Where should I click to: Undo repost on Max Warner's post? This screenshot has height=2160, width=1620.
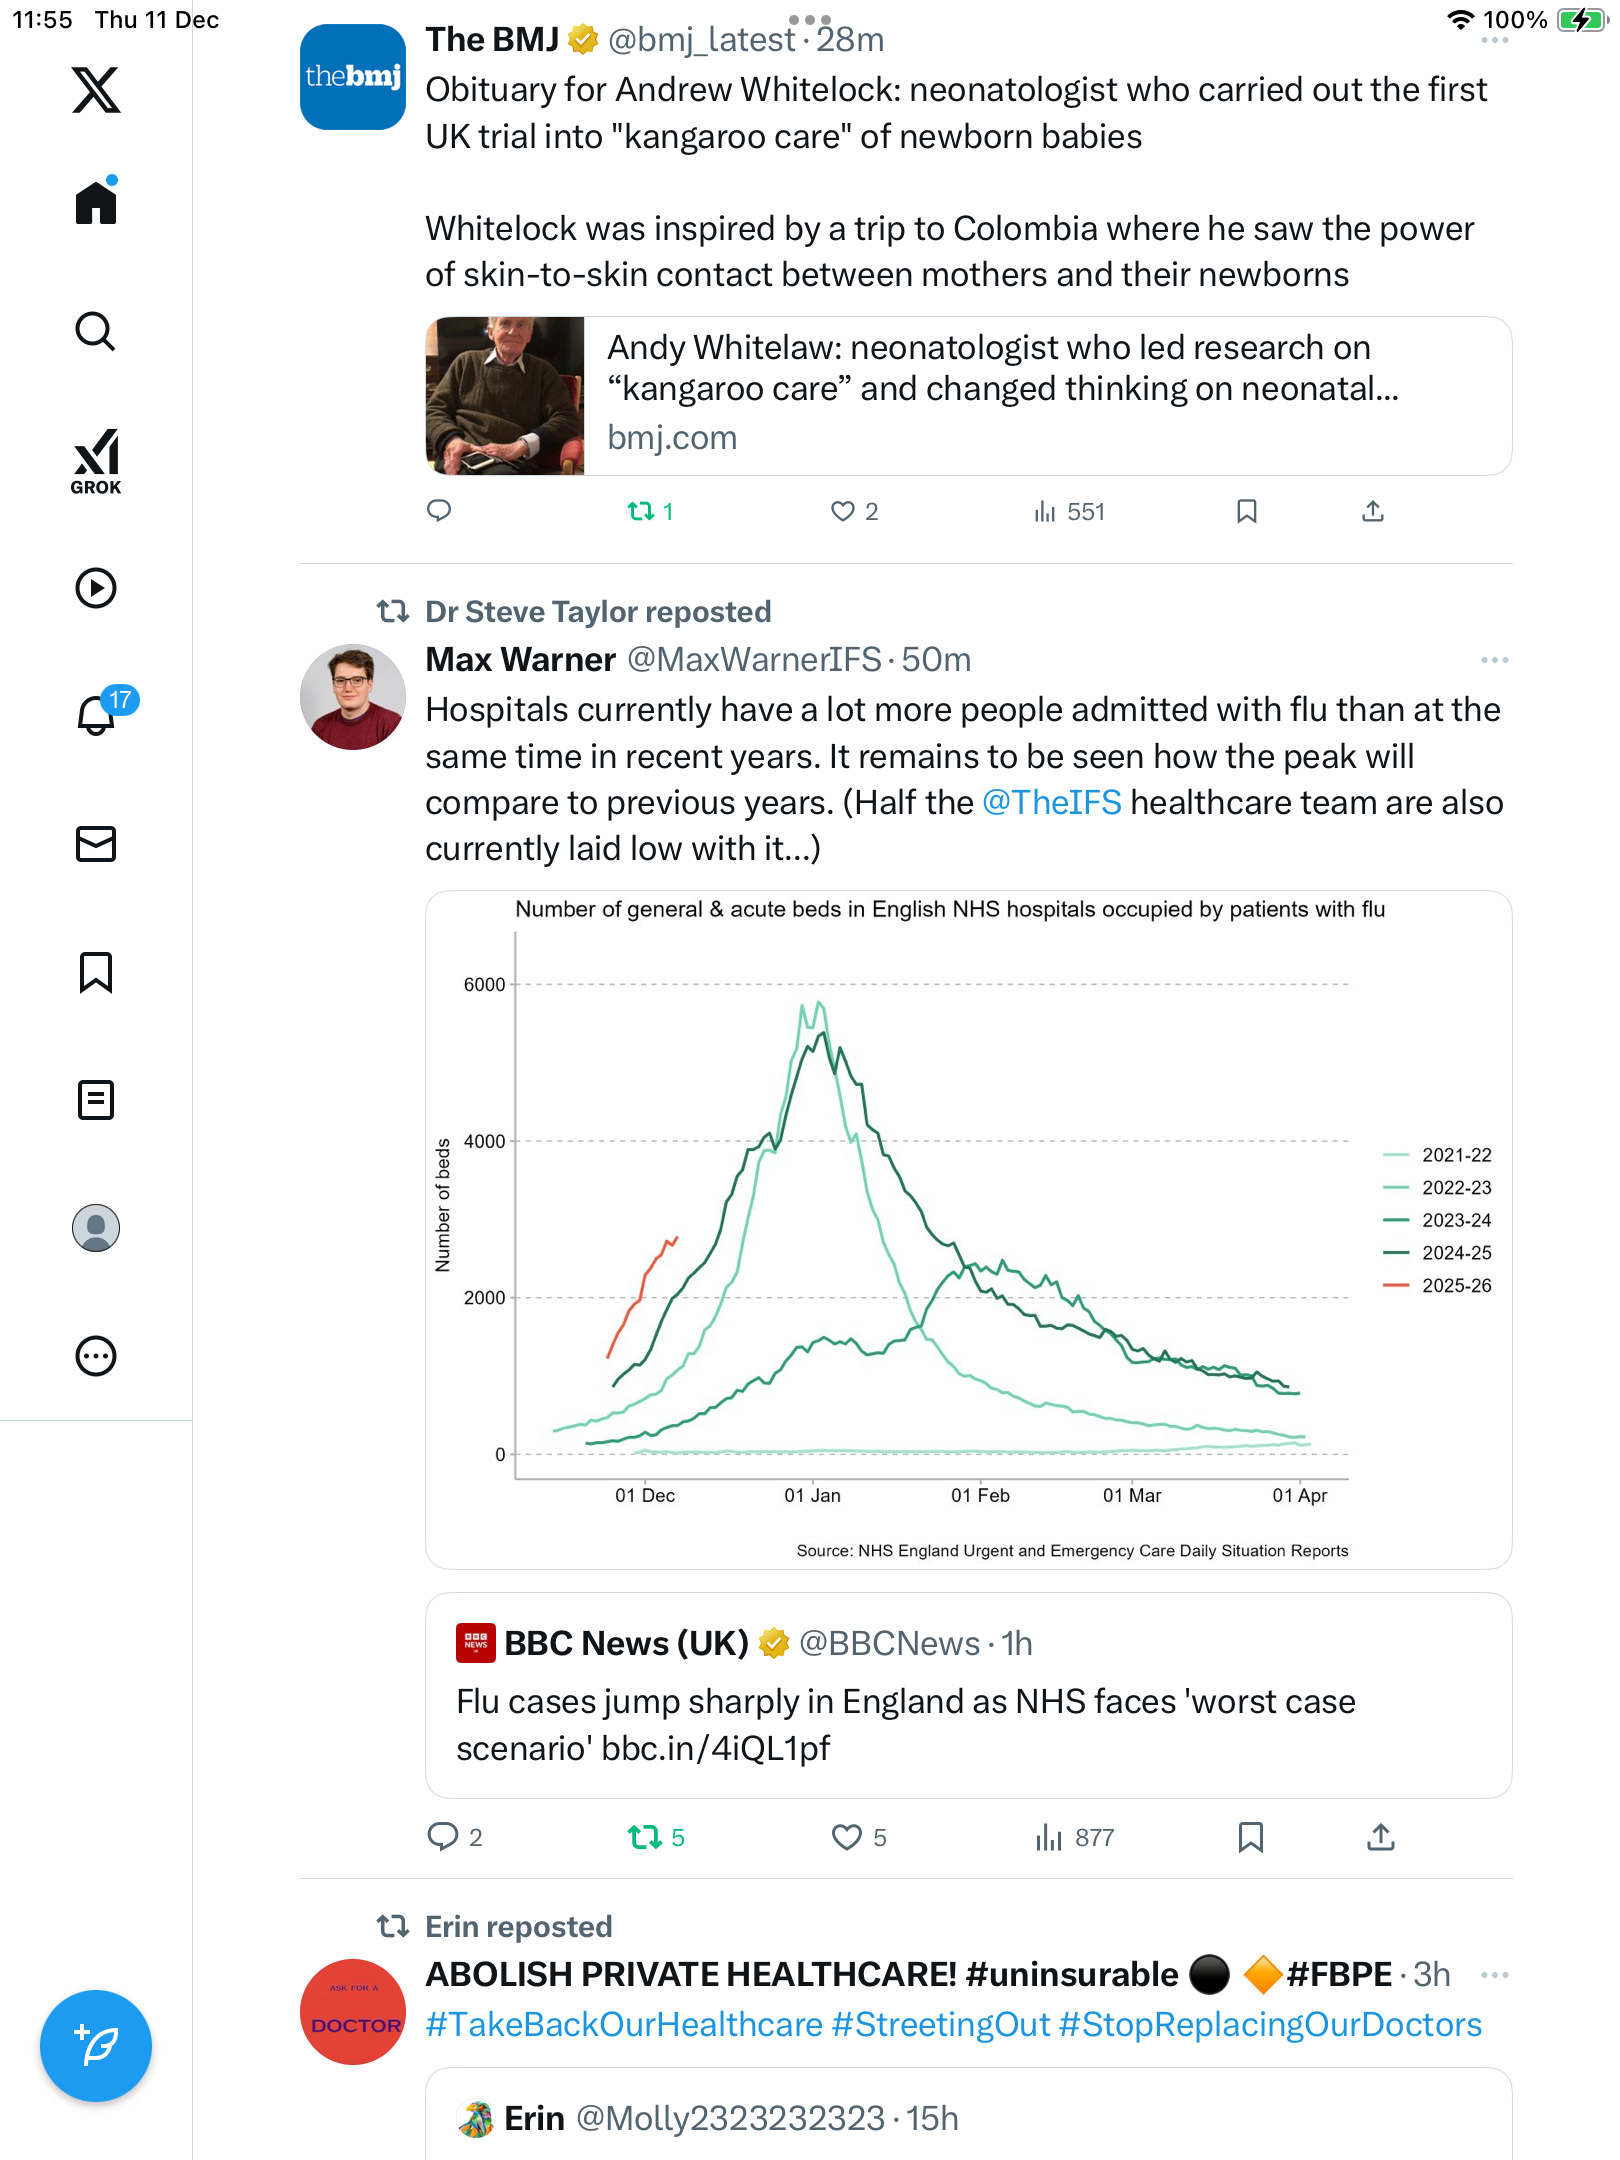click(x=645, y=1837)
